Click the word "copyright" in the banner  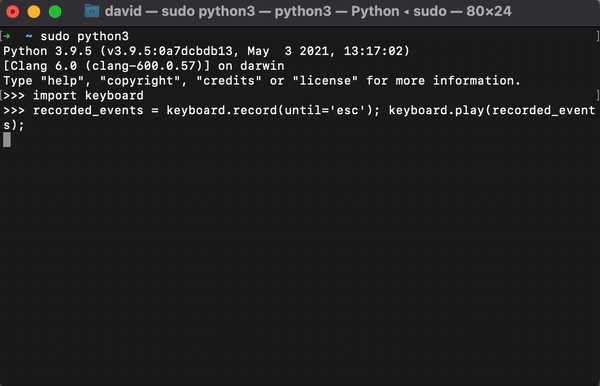click(x=140, y=81)
